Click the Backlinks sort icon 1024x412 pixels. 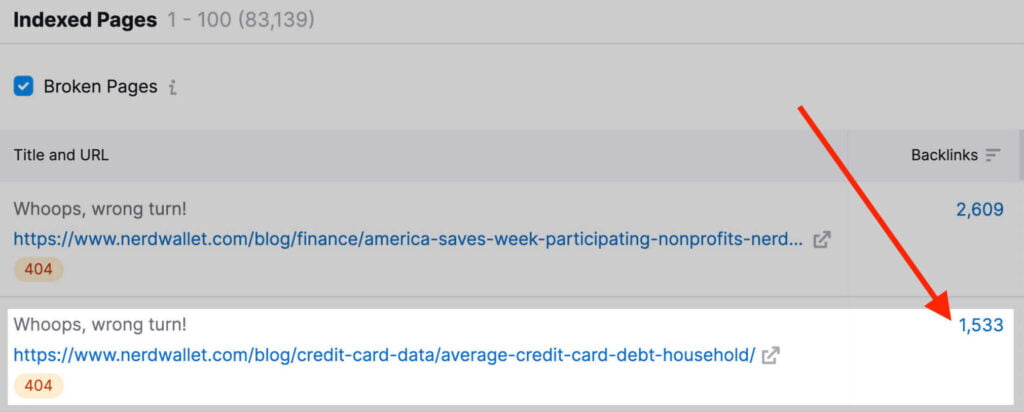point(993,155)
